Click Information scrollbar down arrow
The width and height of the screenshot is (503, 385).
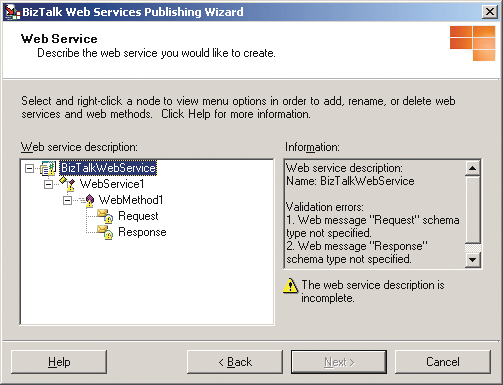[x=472, y=260]
